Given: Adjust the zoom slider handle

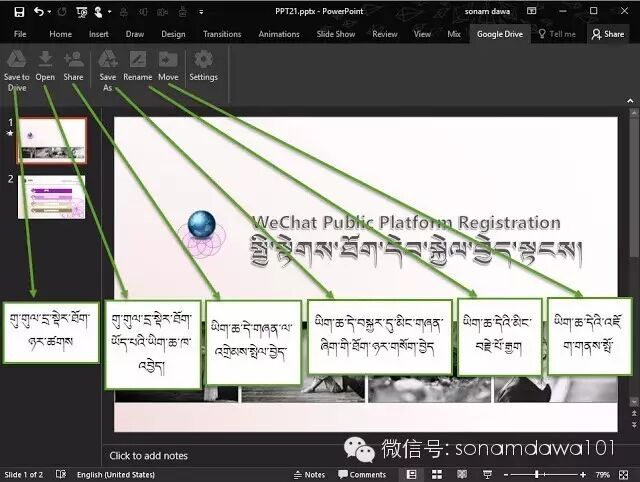Looking at the screenshot, I should coord(537,474).
